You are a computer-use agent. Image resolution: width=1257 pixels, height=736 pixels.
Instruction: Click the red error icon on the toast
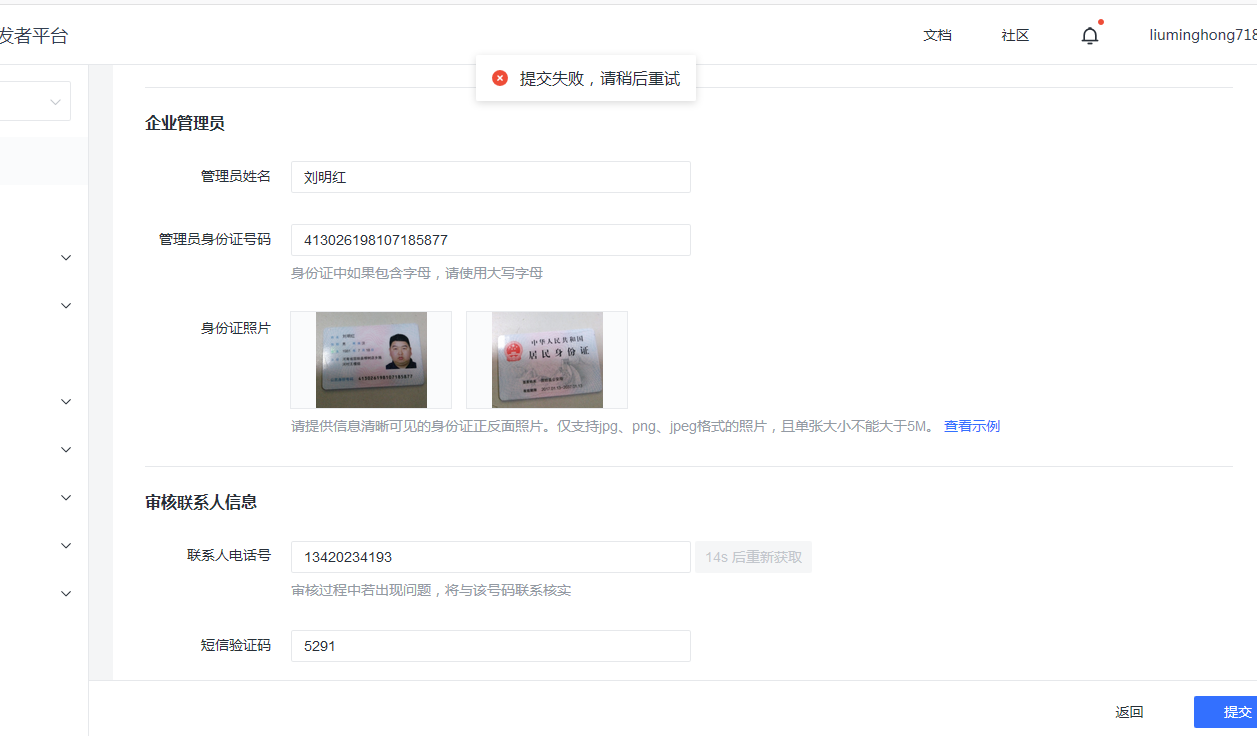click(499, 77)
